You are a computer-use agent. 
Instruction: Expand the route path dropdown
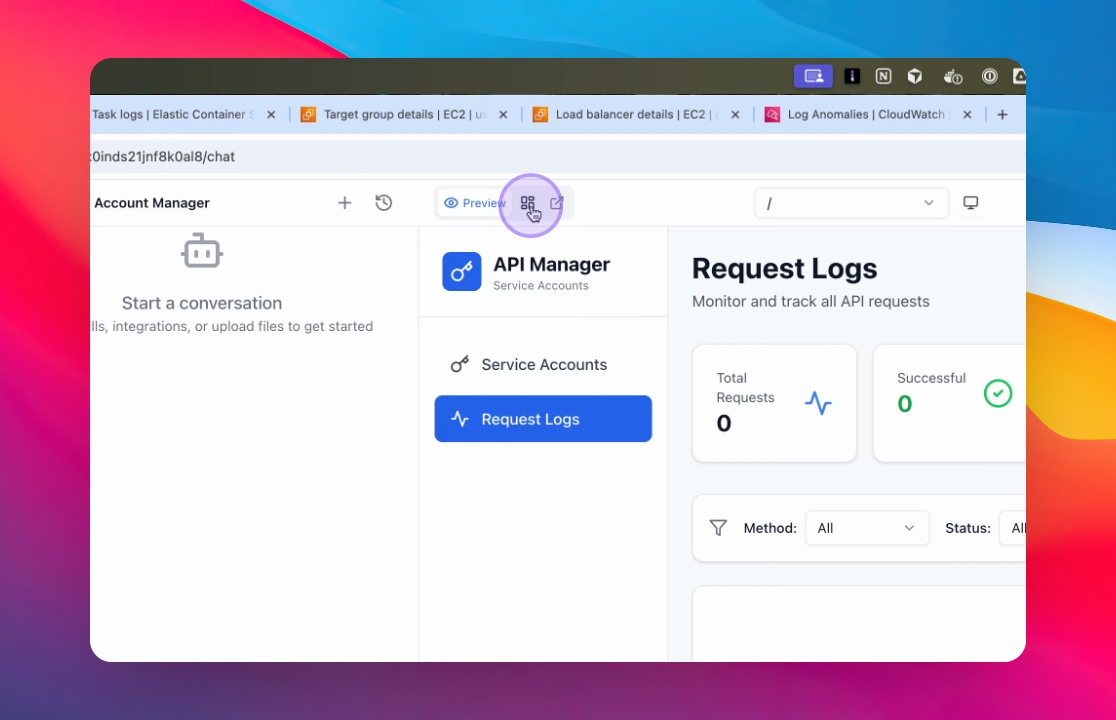851,203
